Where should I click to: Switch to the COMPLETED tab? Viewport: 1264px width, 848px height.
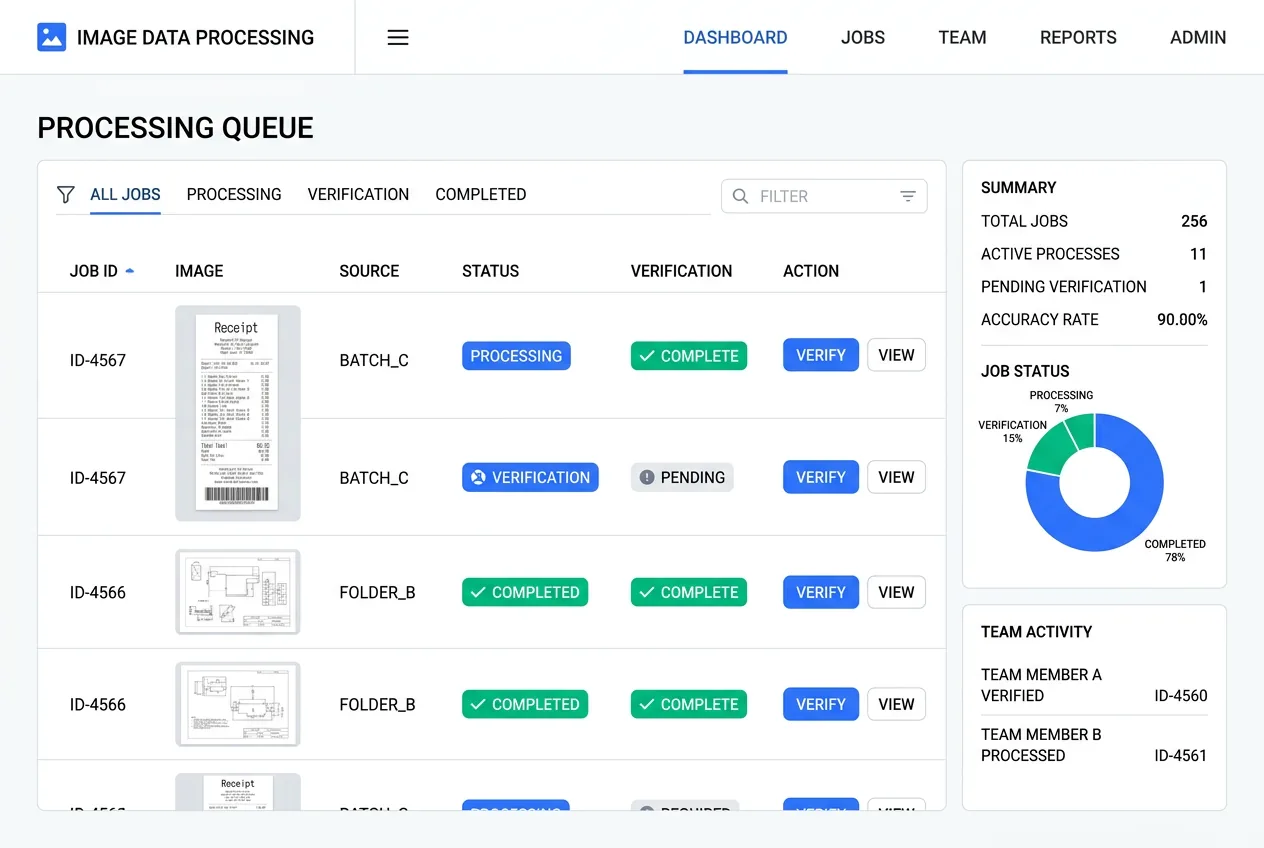click(480, 194)
